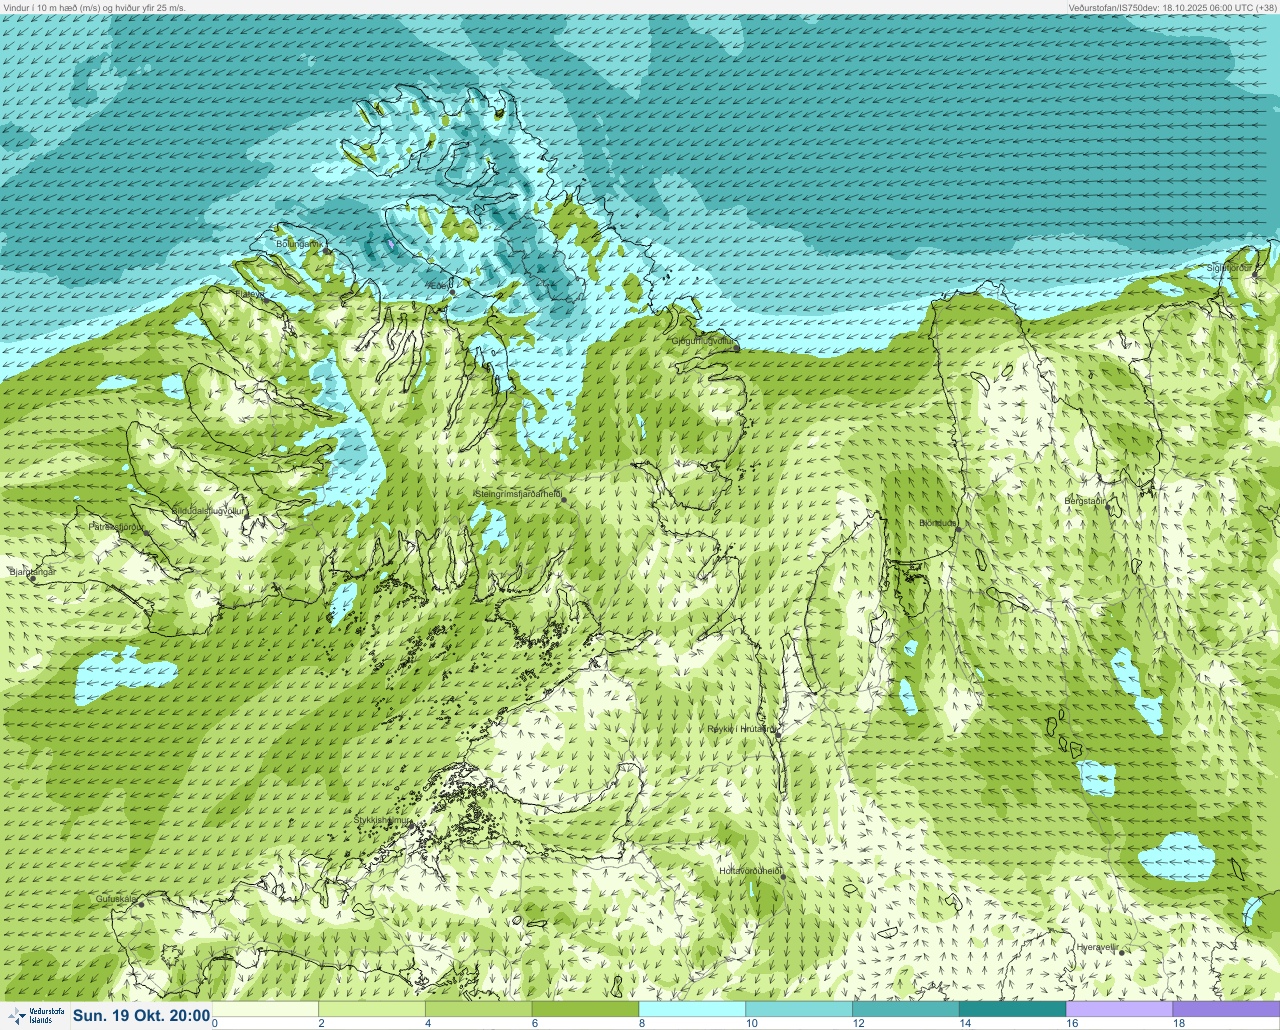Select the Bíldudalsflugvöllur station label
The width and height of the screenshot is (1280, 1030).
point(208,510)
